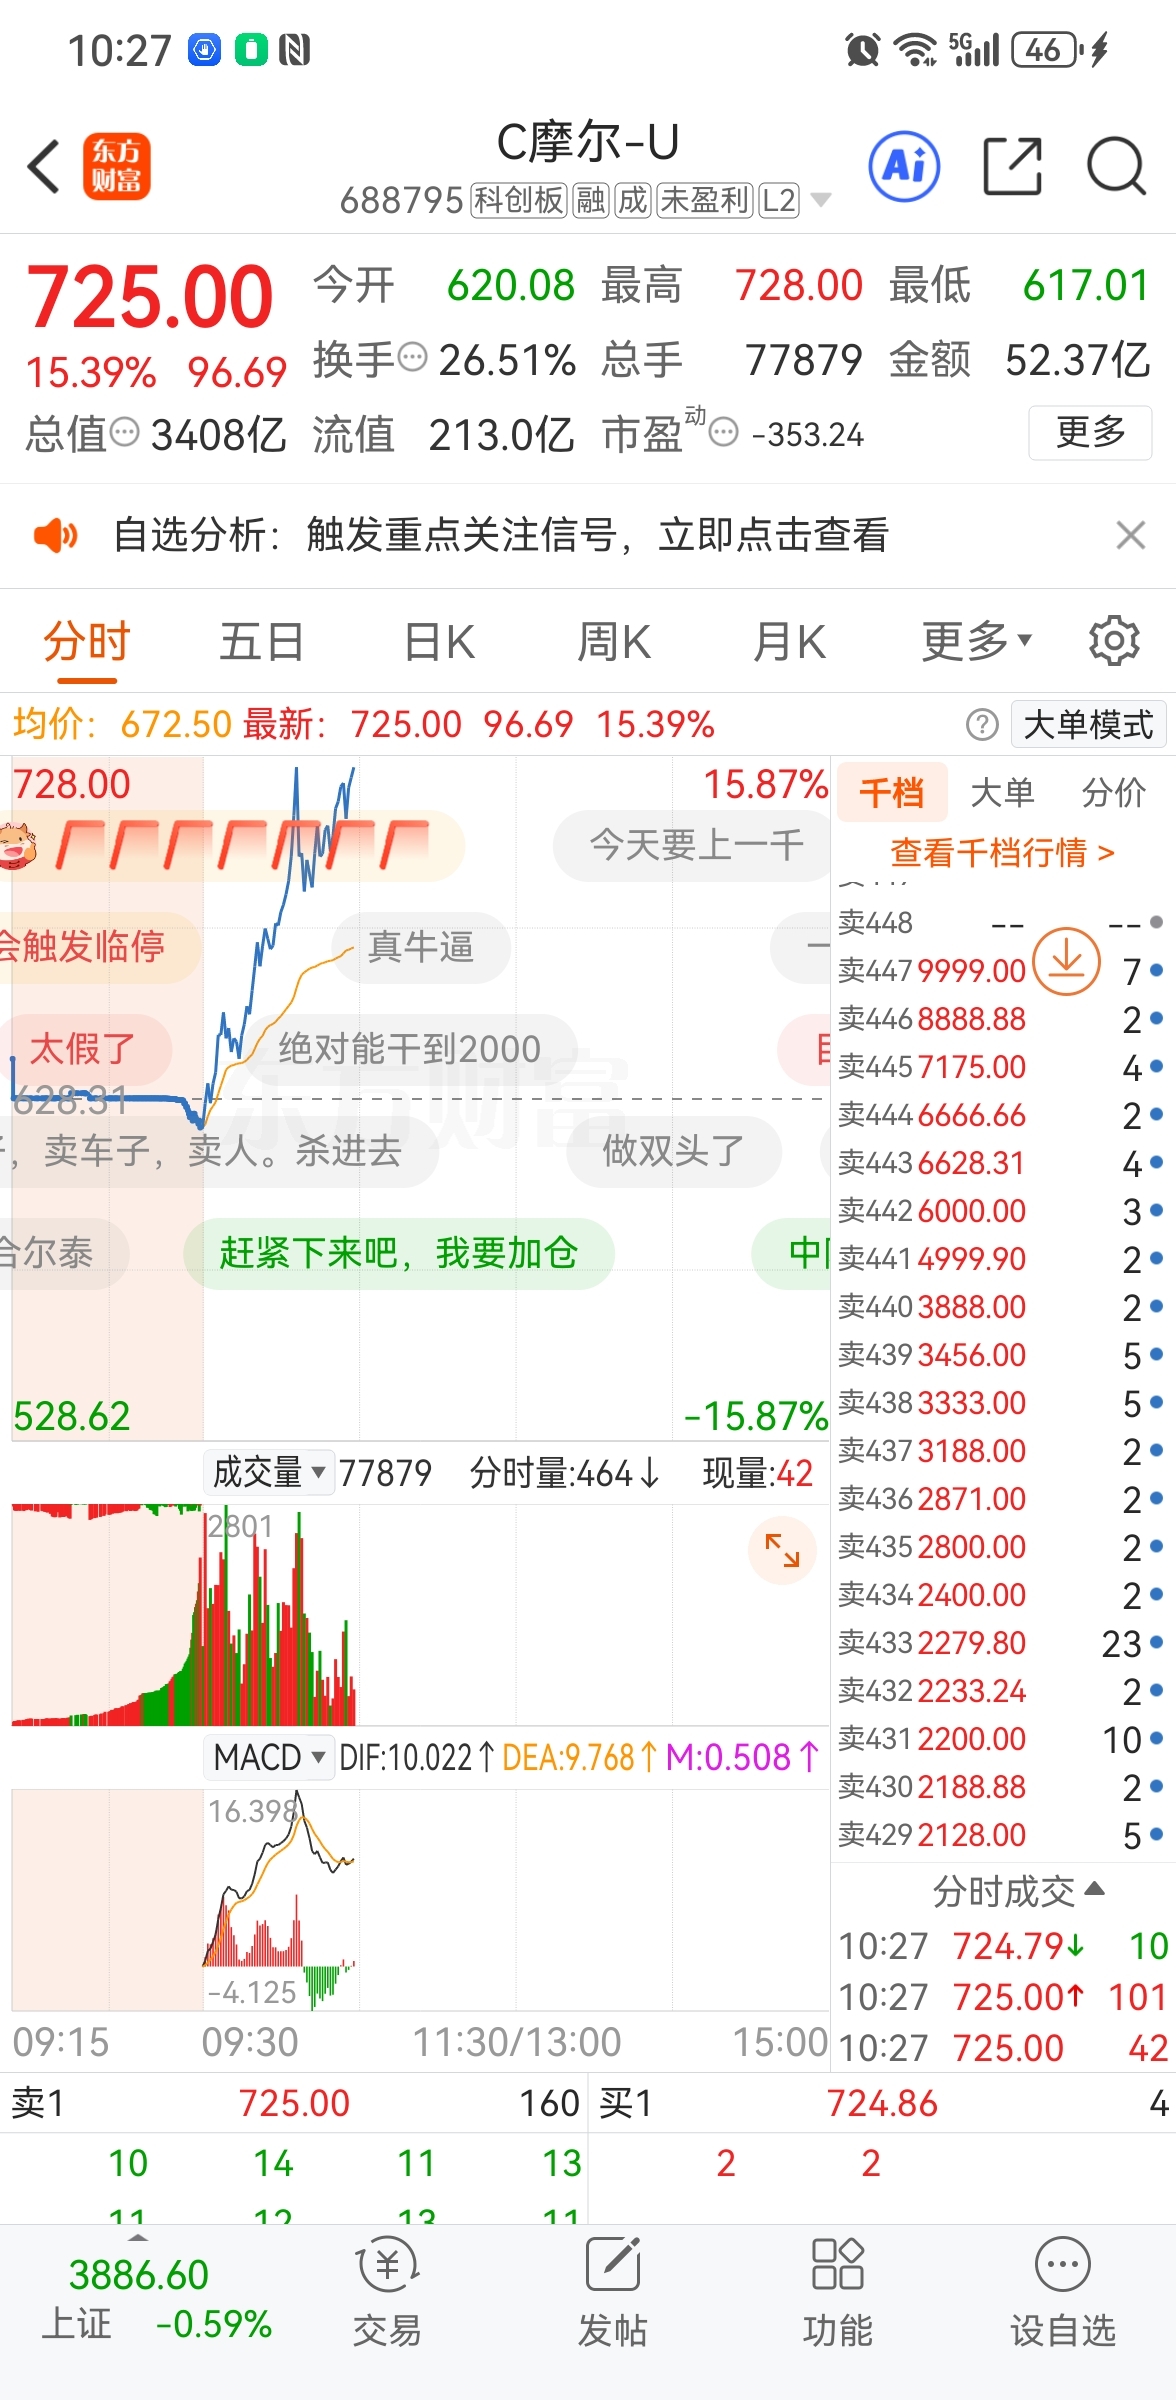The height and width of the screenshot is (2400, 1176).
Task: Tap the 725.00 current price
Action: click(149, 297)
